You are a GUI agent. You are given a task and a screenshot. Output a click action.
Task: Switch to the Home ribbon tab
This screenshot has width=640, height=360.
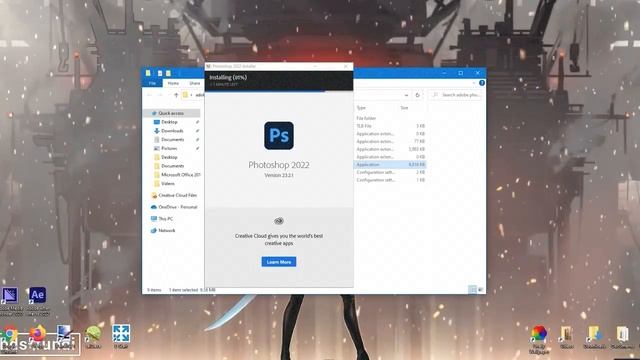point(173,83)
